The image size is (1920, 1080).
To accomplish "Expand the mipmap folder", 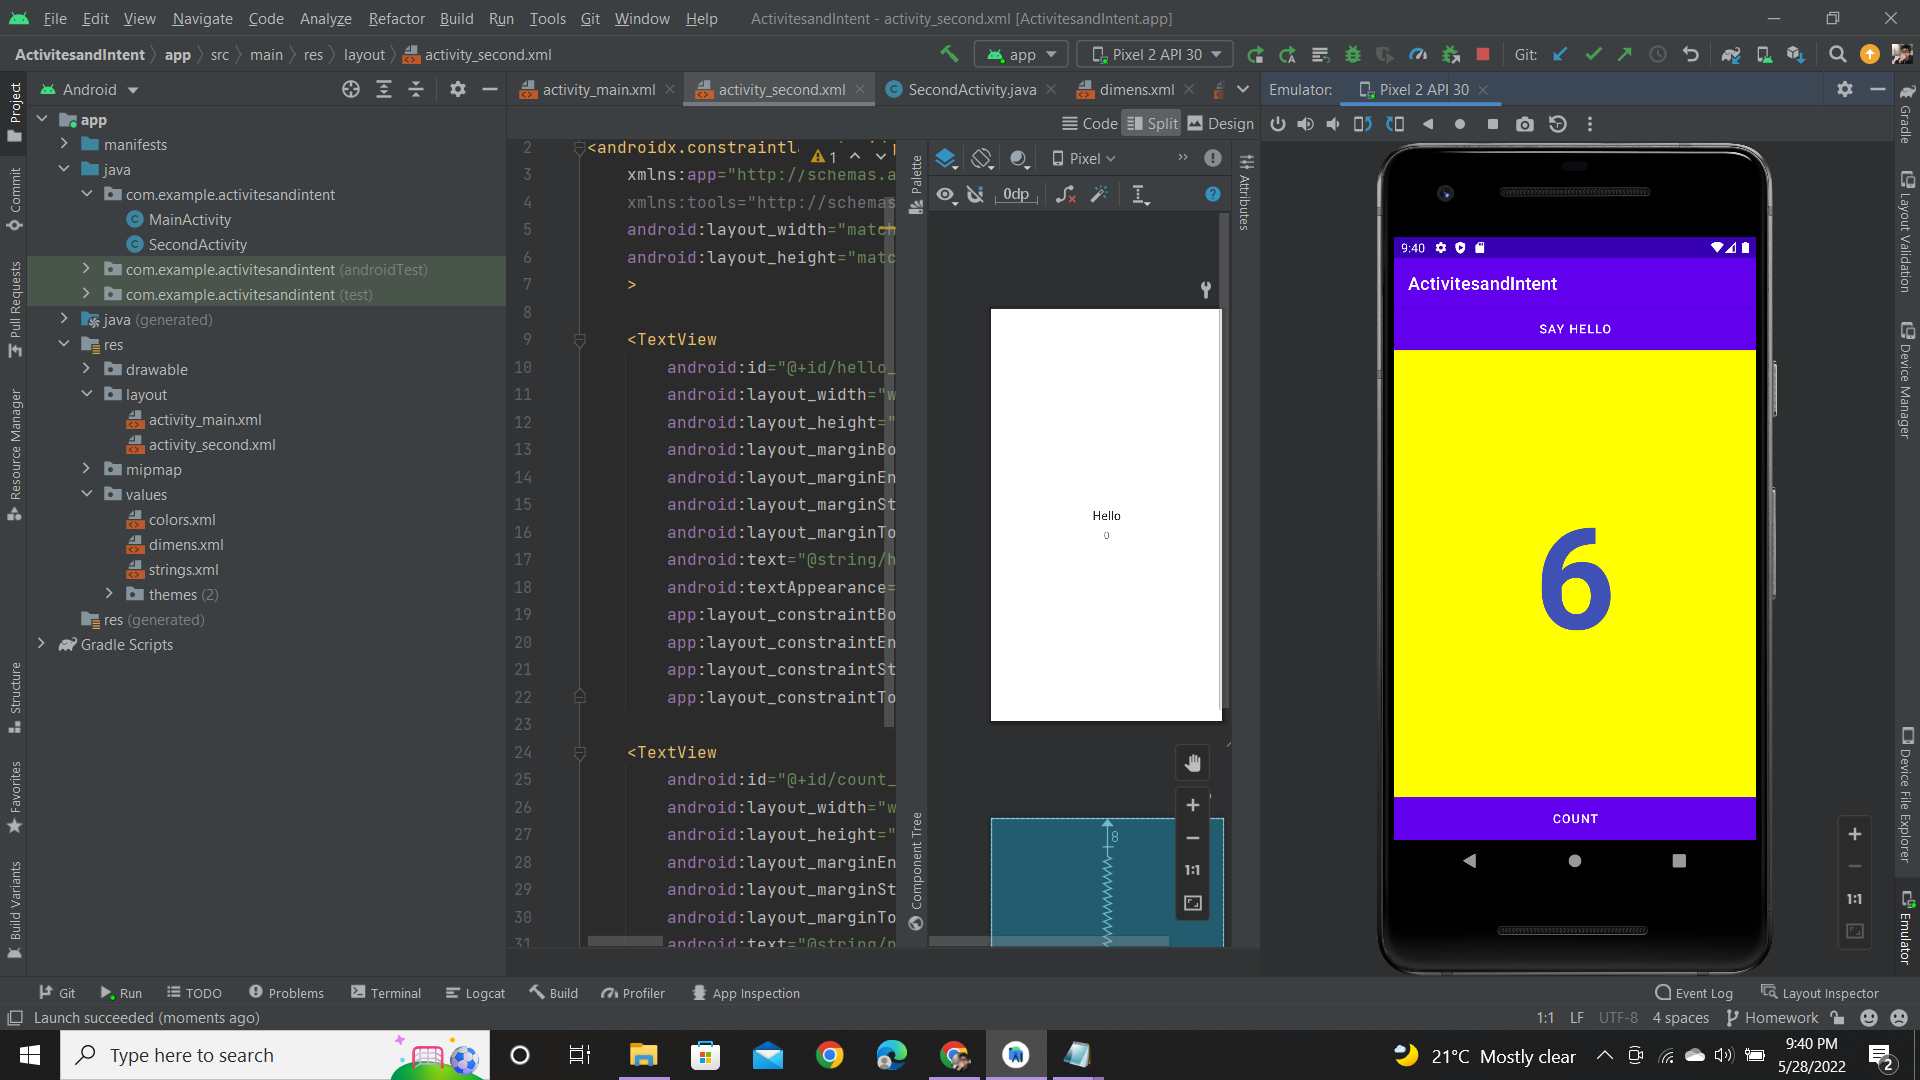I will coord(86,469).
